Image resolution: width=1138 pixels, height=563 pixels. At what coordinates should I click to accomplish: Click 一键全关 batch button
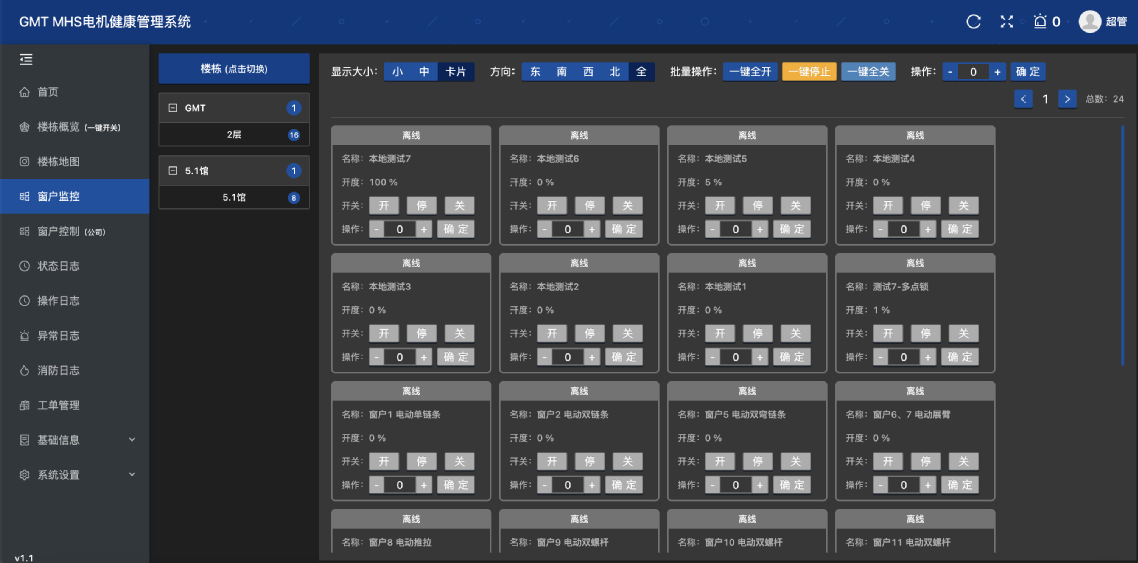coord(869,72)
